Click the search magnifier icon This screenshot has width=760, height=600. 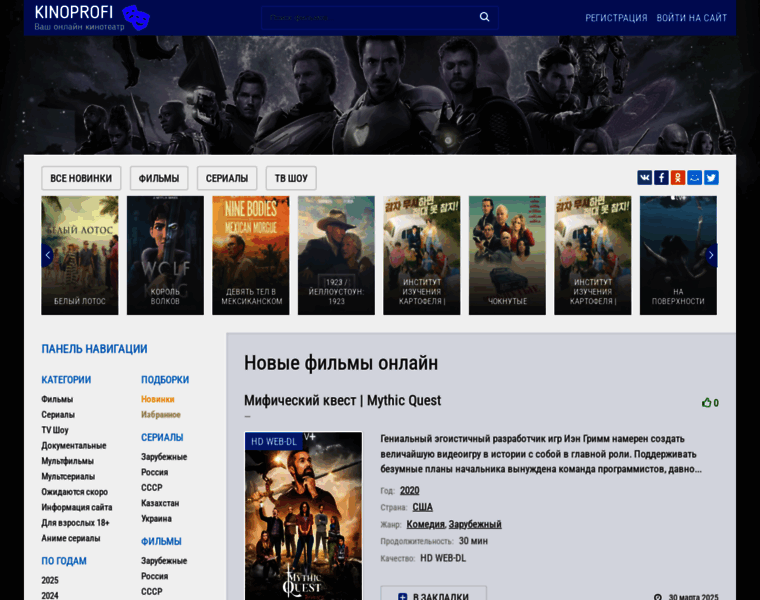point(484,17)
